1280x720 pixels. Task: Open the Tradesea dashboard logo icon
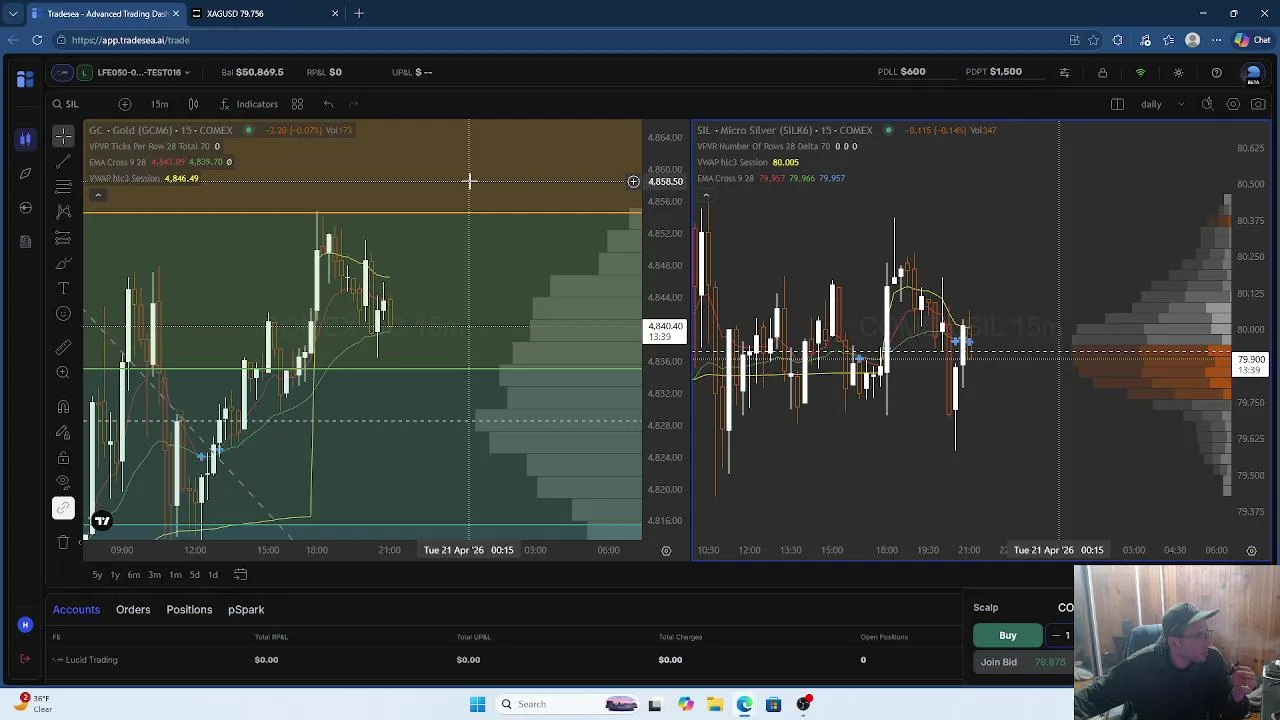(25, 78)
